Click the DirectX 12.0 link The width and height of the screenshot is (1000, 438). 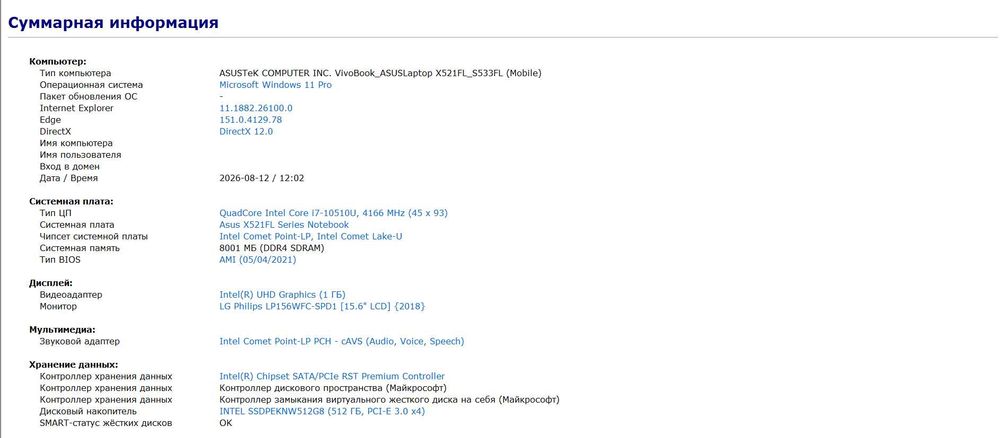(x=246, y=131)
